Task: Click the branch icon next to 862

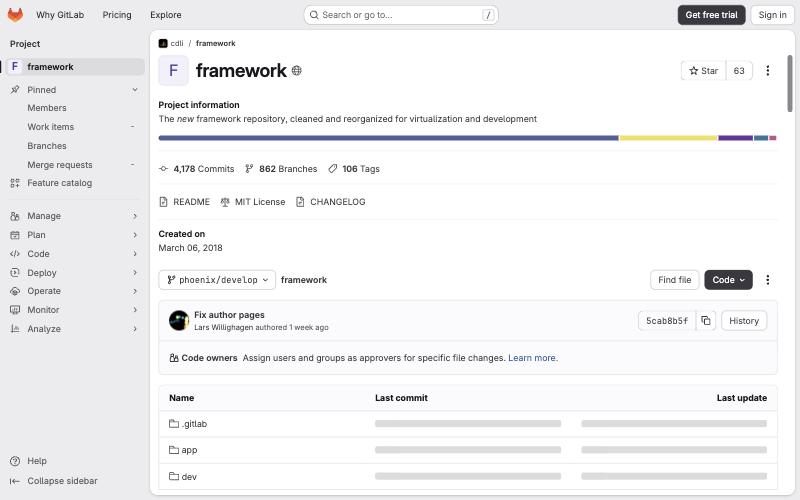Action: click(x=249, y=168)
